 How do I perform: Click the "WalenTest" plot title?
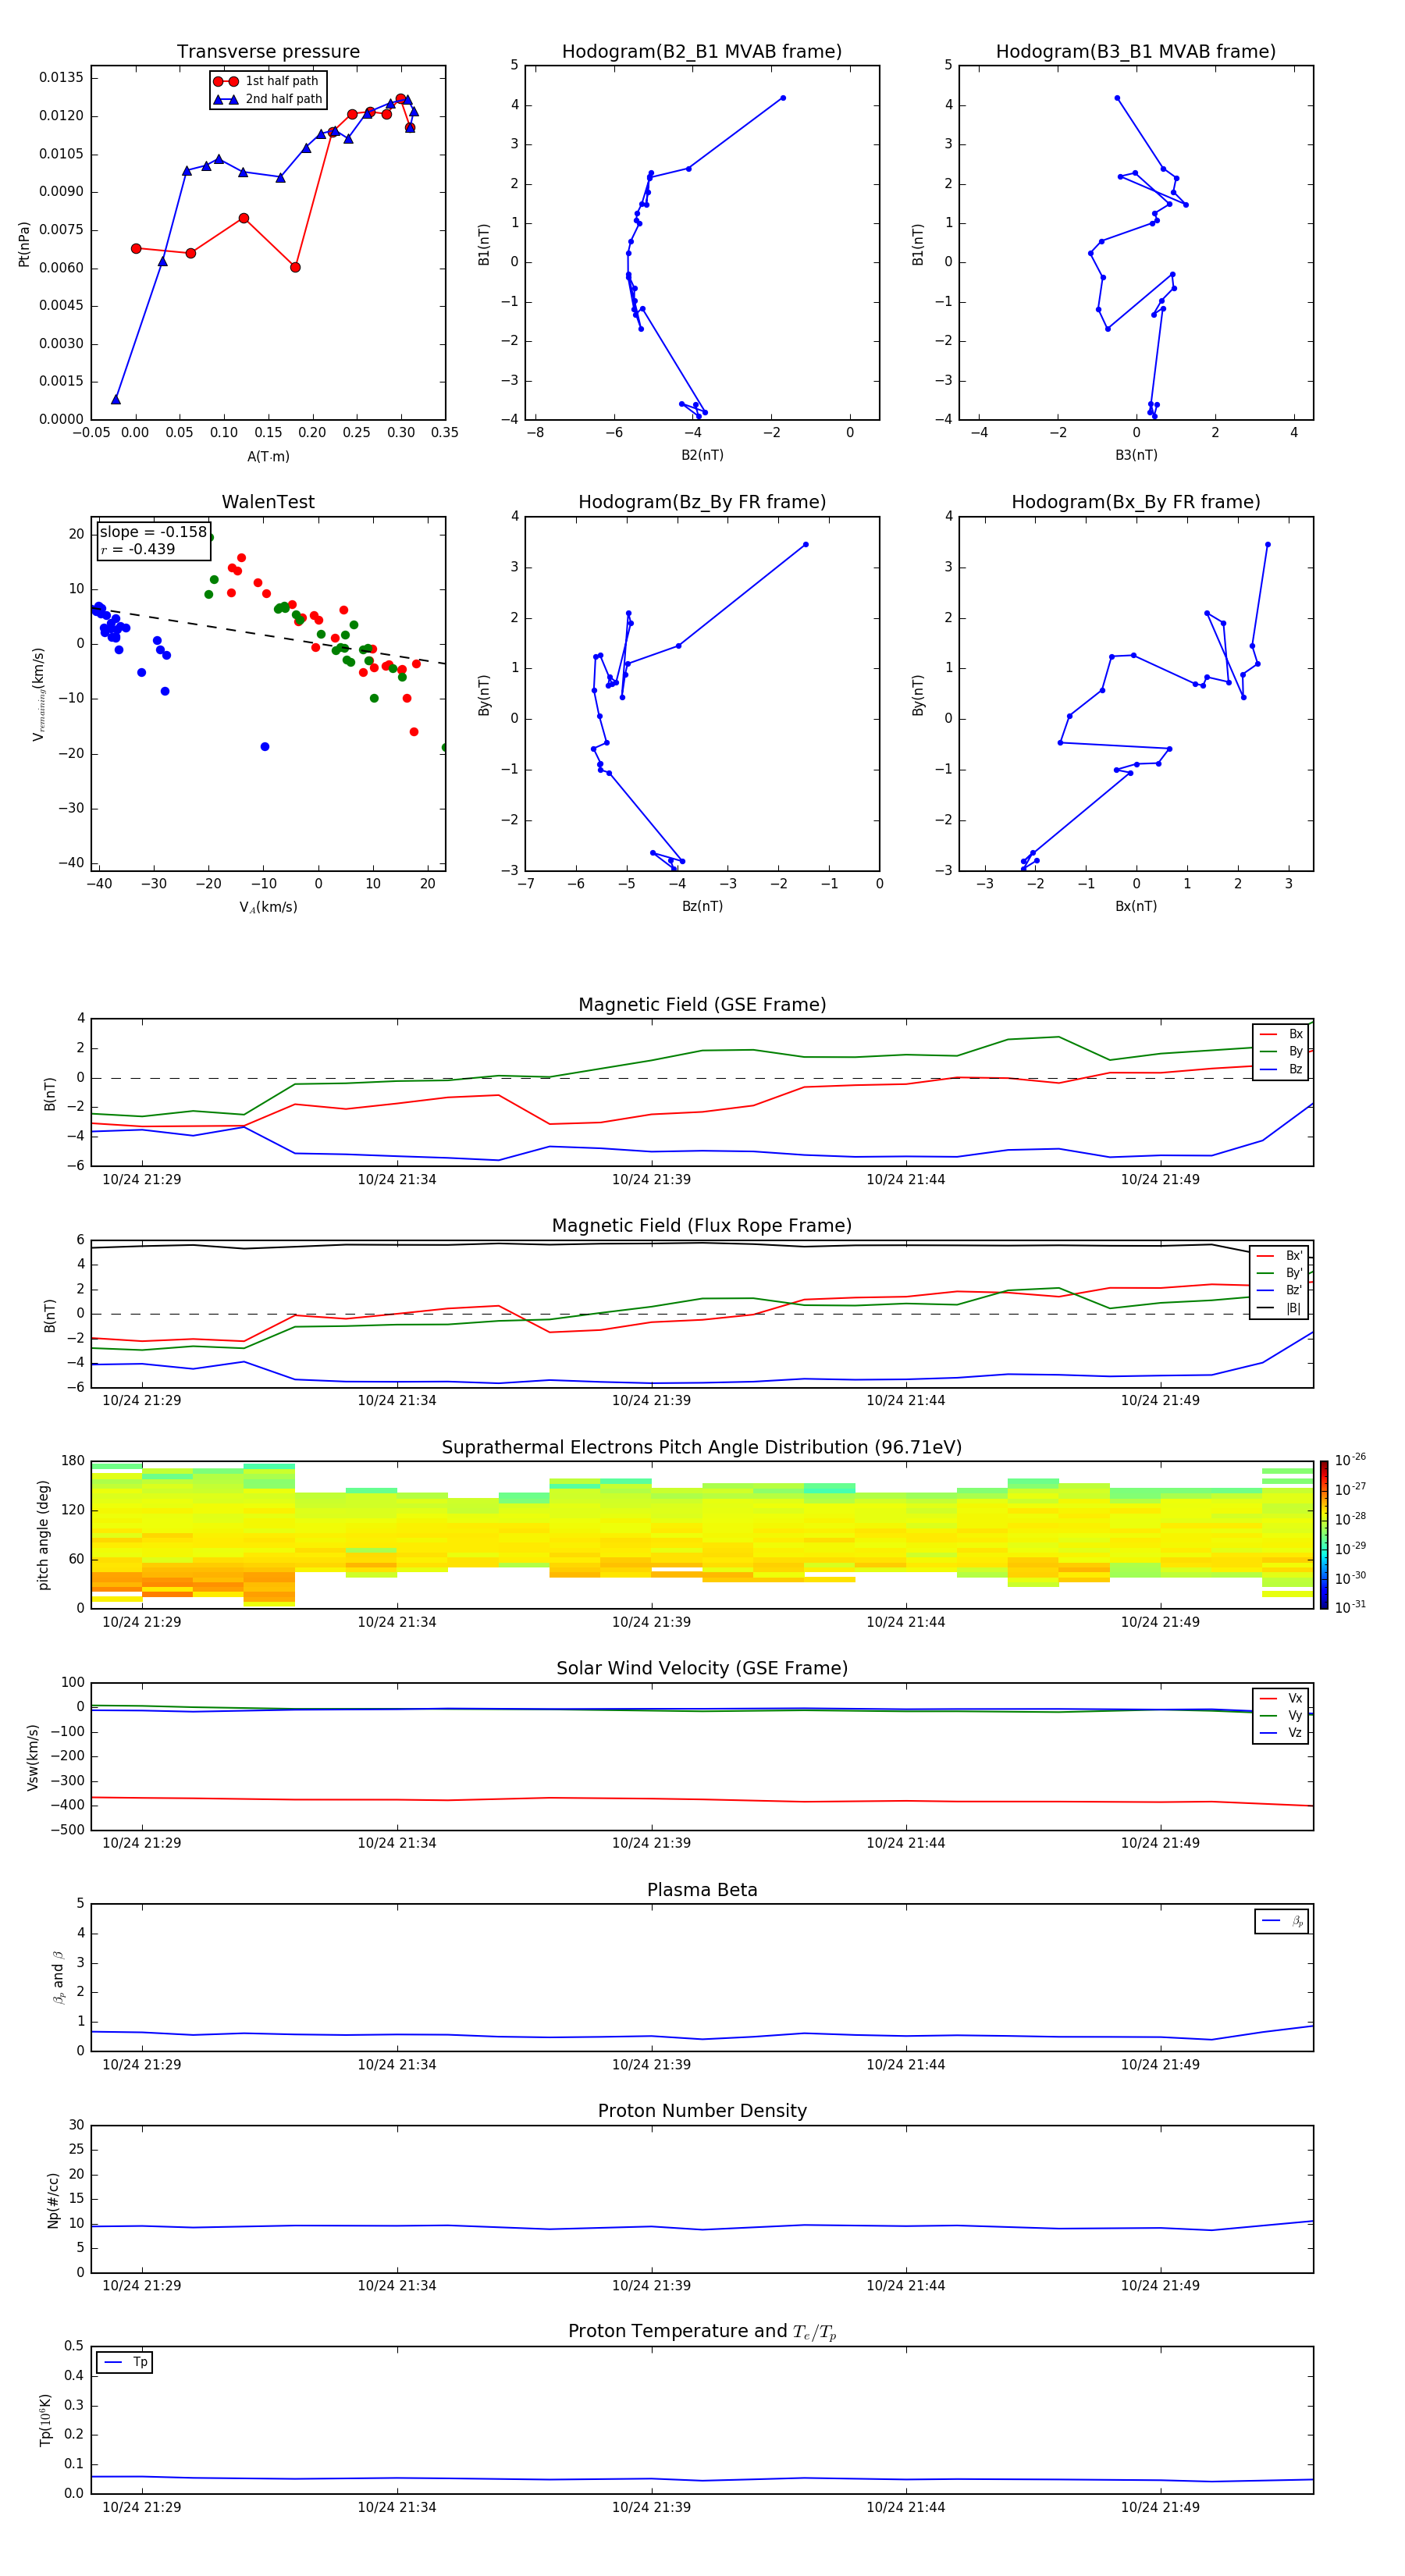click(x=268, y=502)
